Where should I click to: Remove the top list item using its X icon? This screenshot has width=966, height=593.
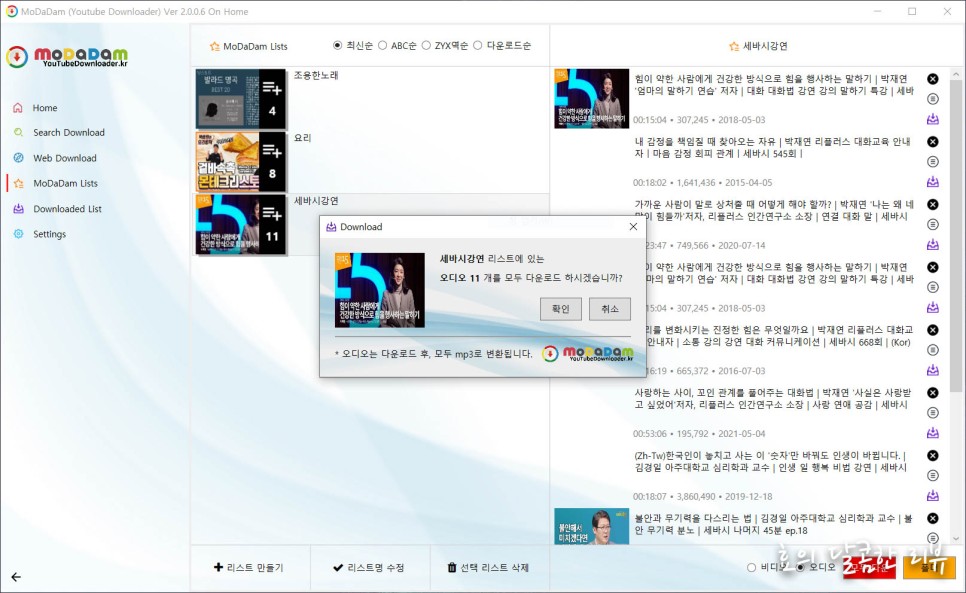pos(933,78)
